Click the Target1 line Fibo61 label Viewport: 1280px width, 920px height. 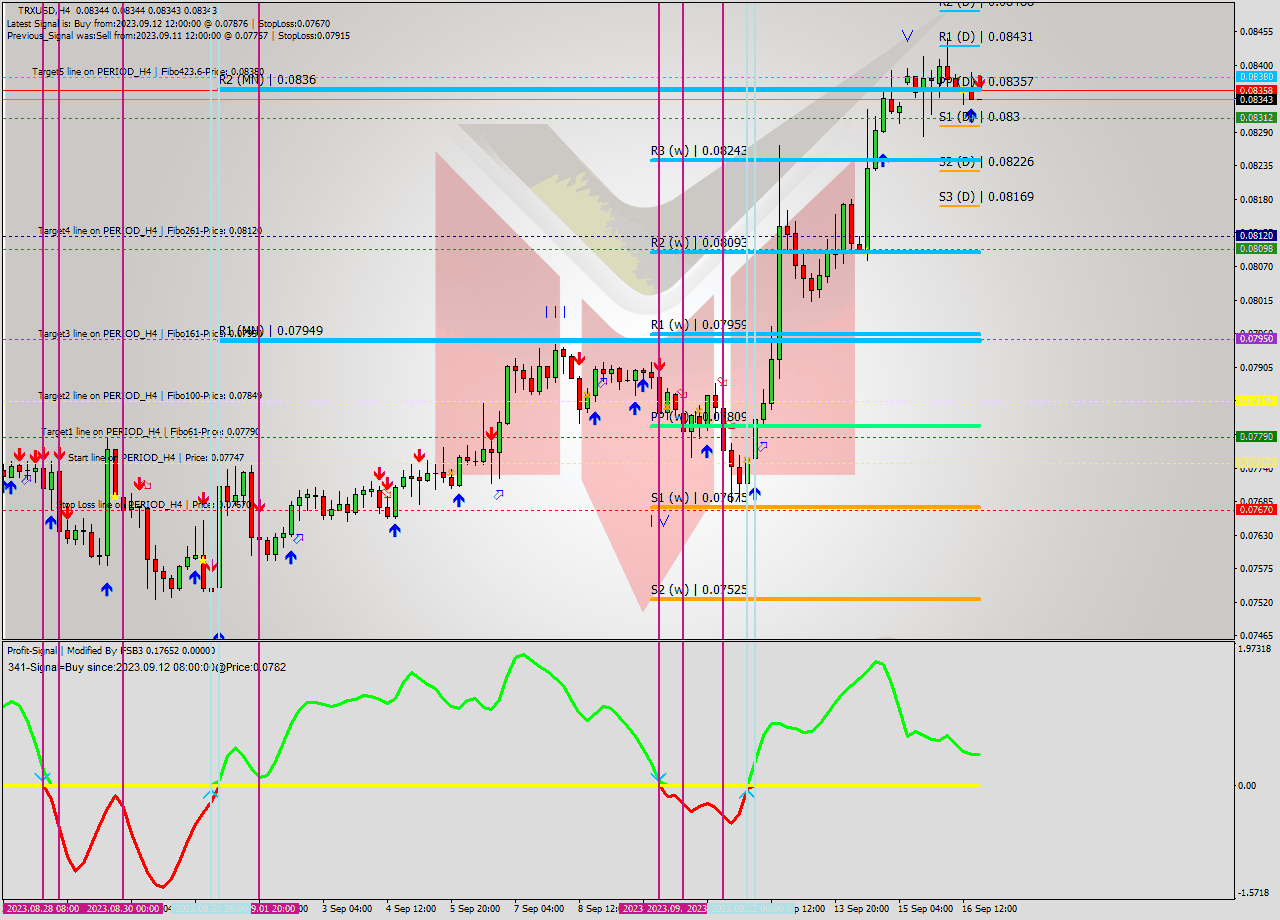tap(150, 432)
